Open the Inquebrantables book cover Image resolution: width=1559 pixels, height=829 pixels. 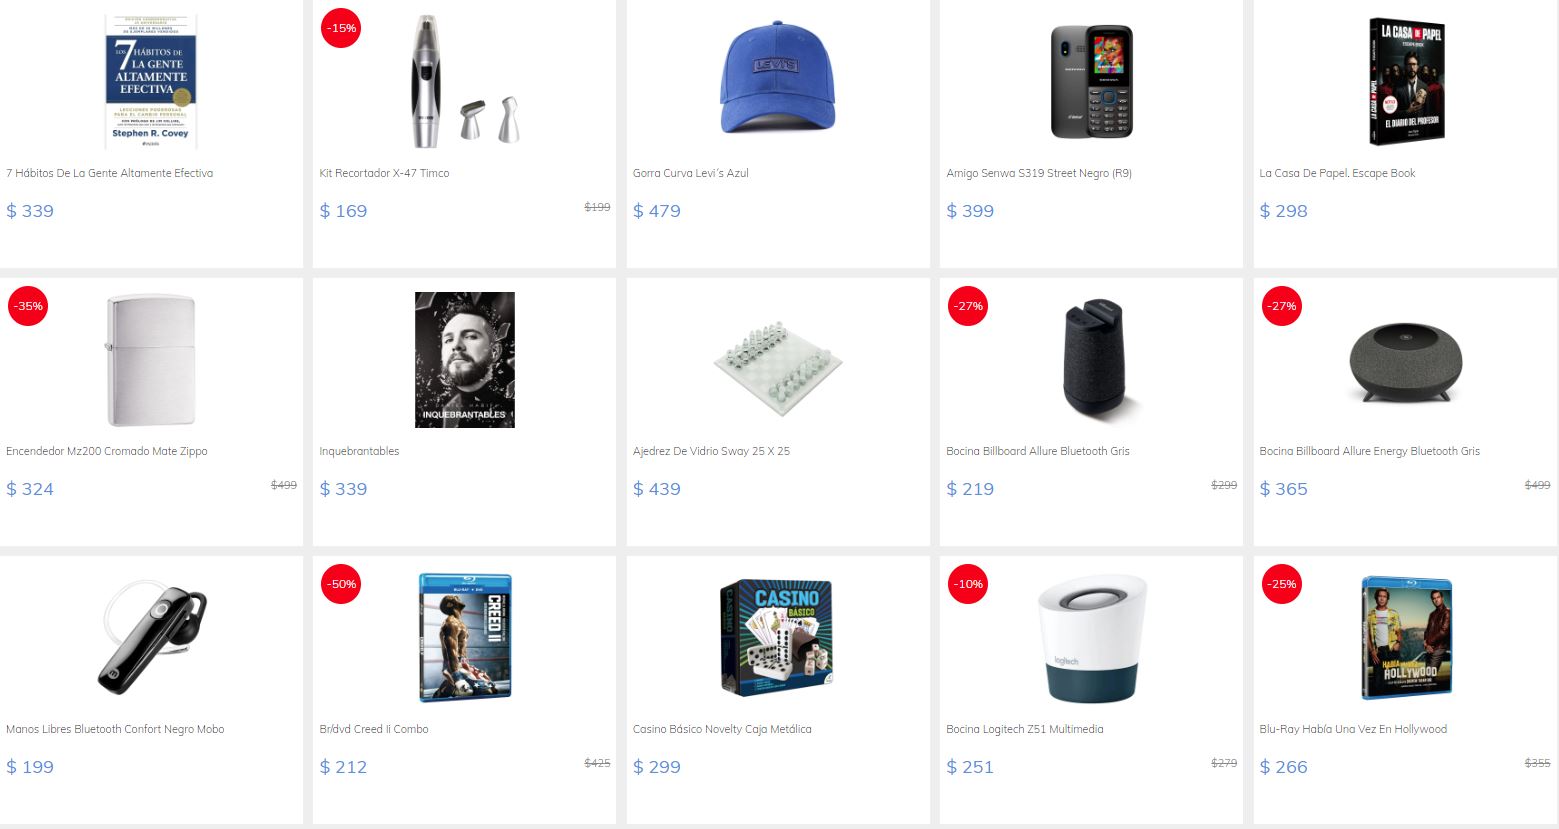(x=464, y=360)
